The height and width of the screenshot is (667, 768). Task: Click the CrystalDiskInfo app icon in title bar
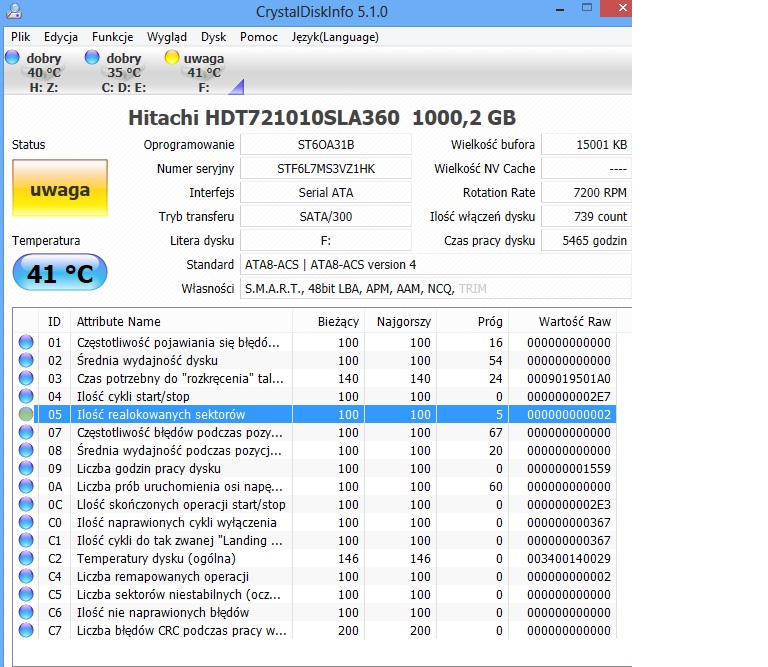(14, 11)
